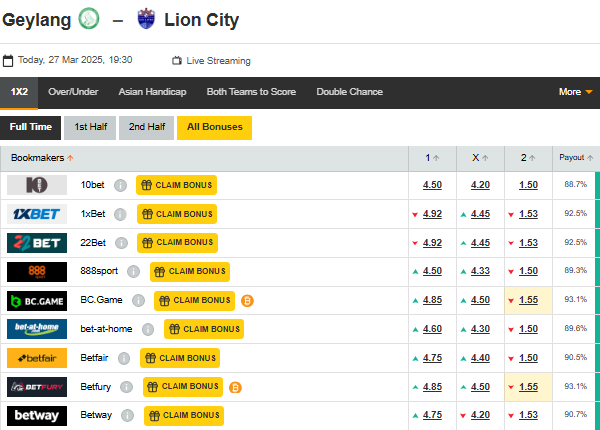Image resolution: width=600 pixels, height=430 pixels.
Task: Claim the bonus for Betfair
Action: (x=180, y=358)
